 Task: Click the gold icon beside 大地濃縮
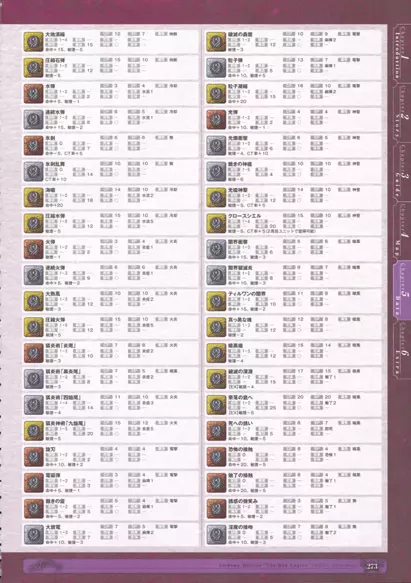point(33,41)
